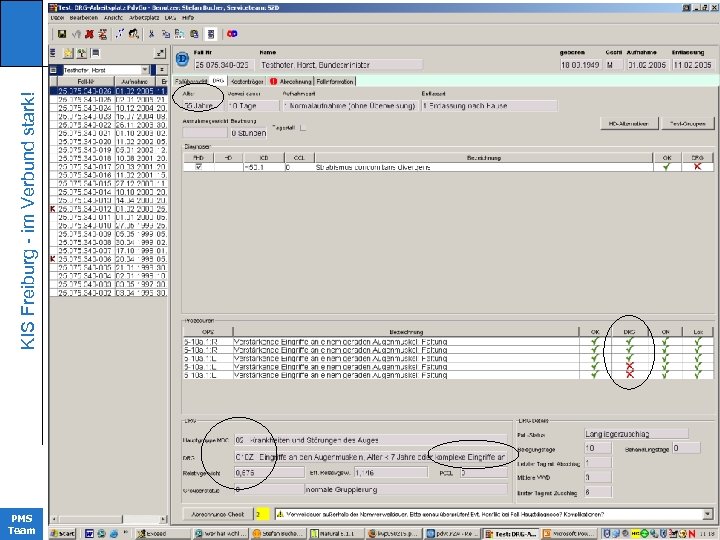Click the list-lines icon atop the left panel

[53, 53]
